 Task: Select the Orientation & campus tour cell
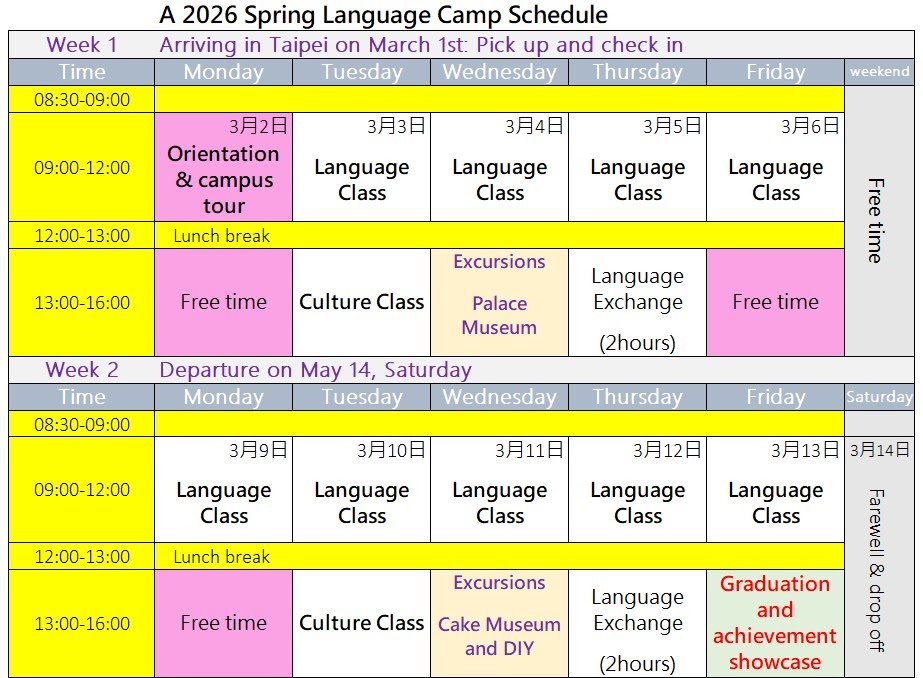pos(224,178)
